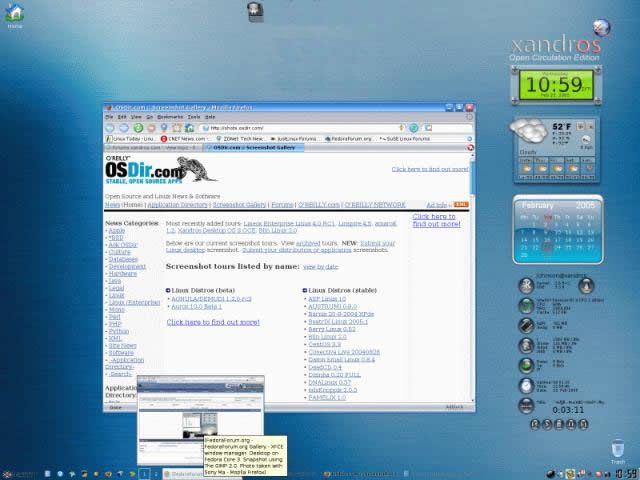
Task: Open the Home desktop icon
Action: (x=15, y=16)
